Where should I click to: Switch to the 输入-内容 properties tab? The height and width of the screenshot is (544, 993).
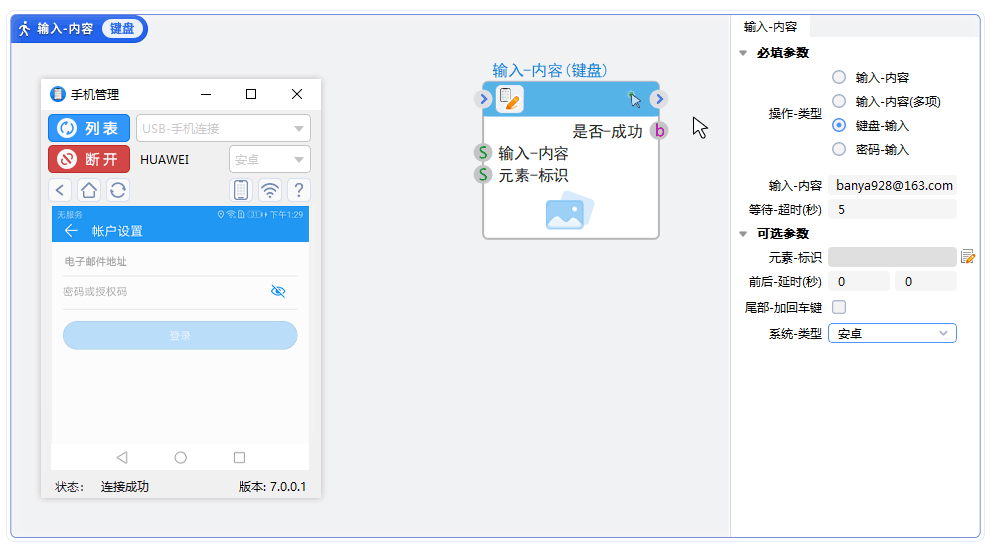coord(770,27)
